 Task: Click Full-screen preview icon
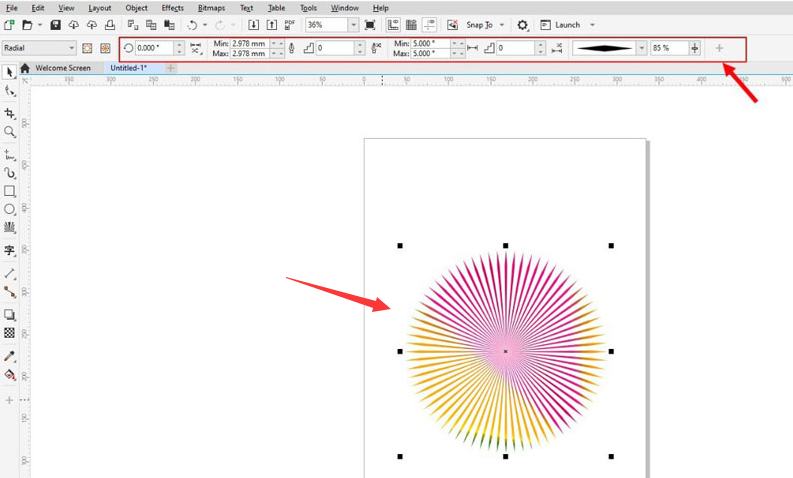coord(370,25)
